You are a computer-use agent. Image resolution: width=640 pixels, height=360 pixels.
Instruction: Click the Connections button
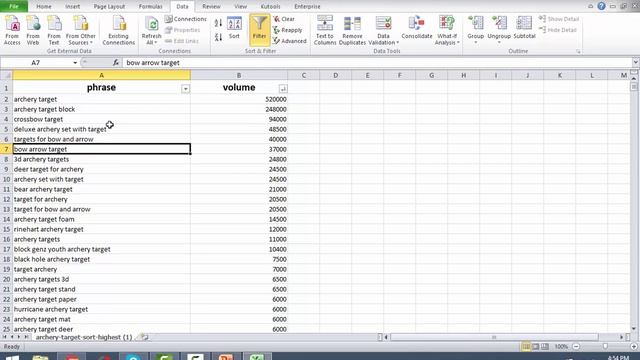point(185,19)
